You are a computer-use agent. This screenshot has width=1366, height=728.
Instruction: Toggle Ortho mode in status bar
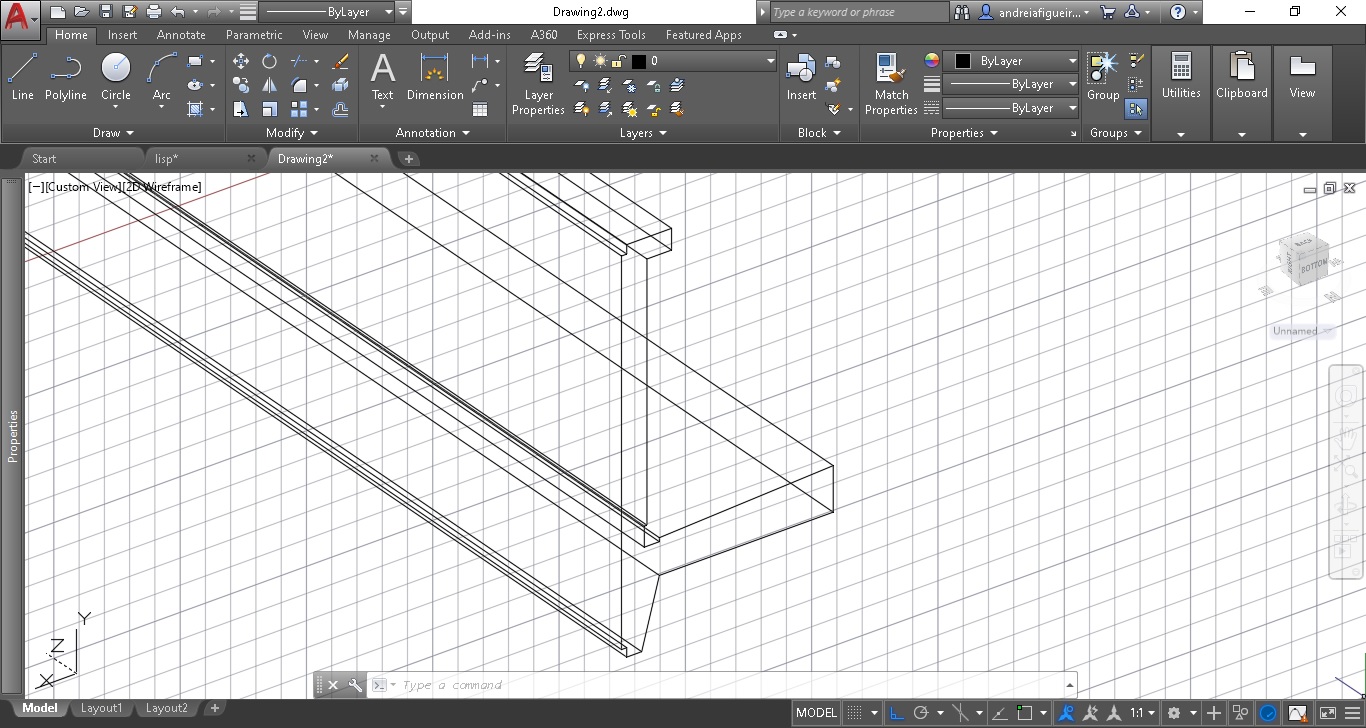pyautogui.click(x=896, y=713)
